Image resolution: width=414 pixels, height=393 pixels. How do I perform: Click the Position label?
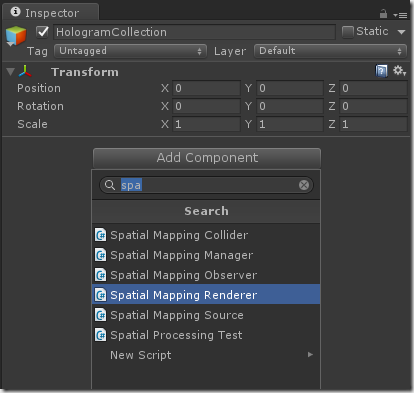pos(39,88)
